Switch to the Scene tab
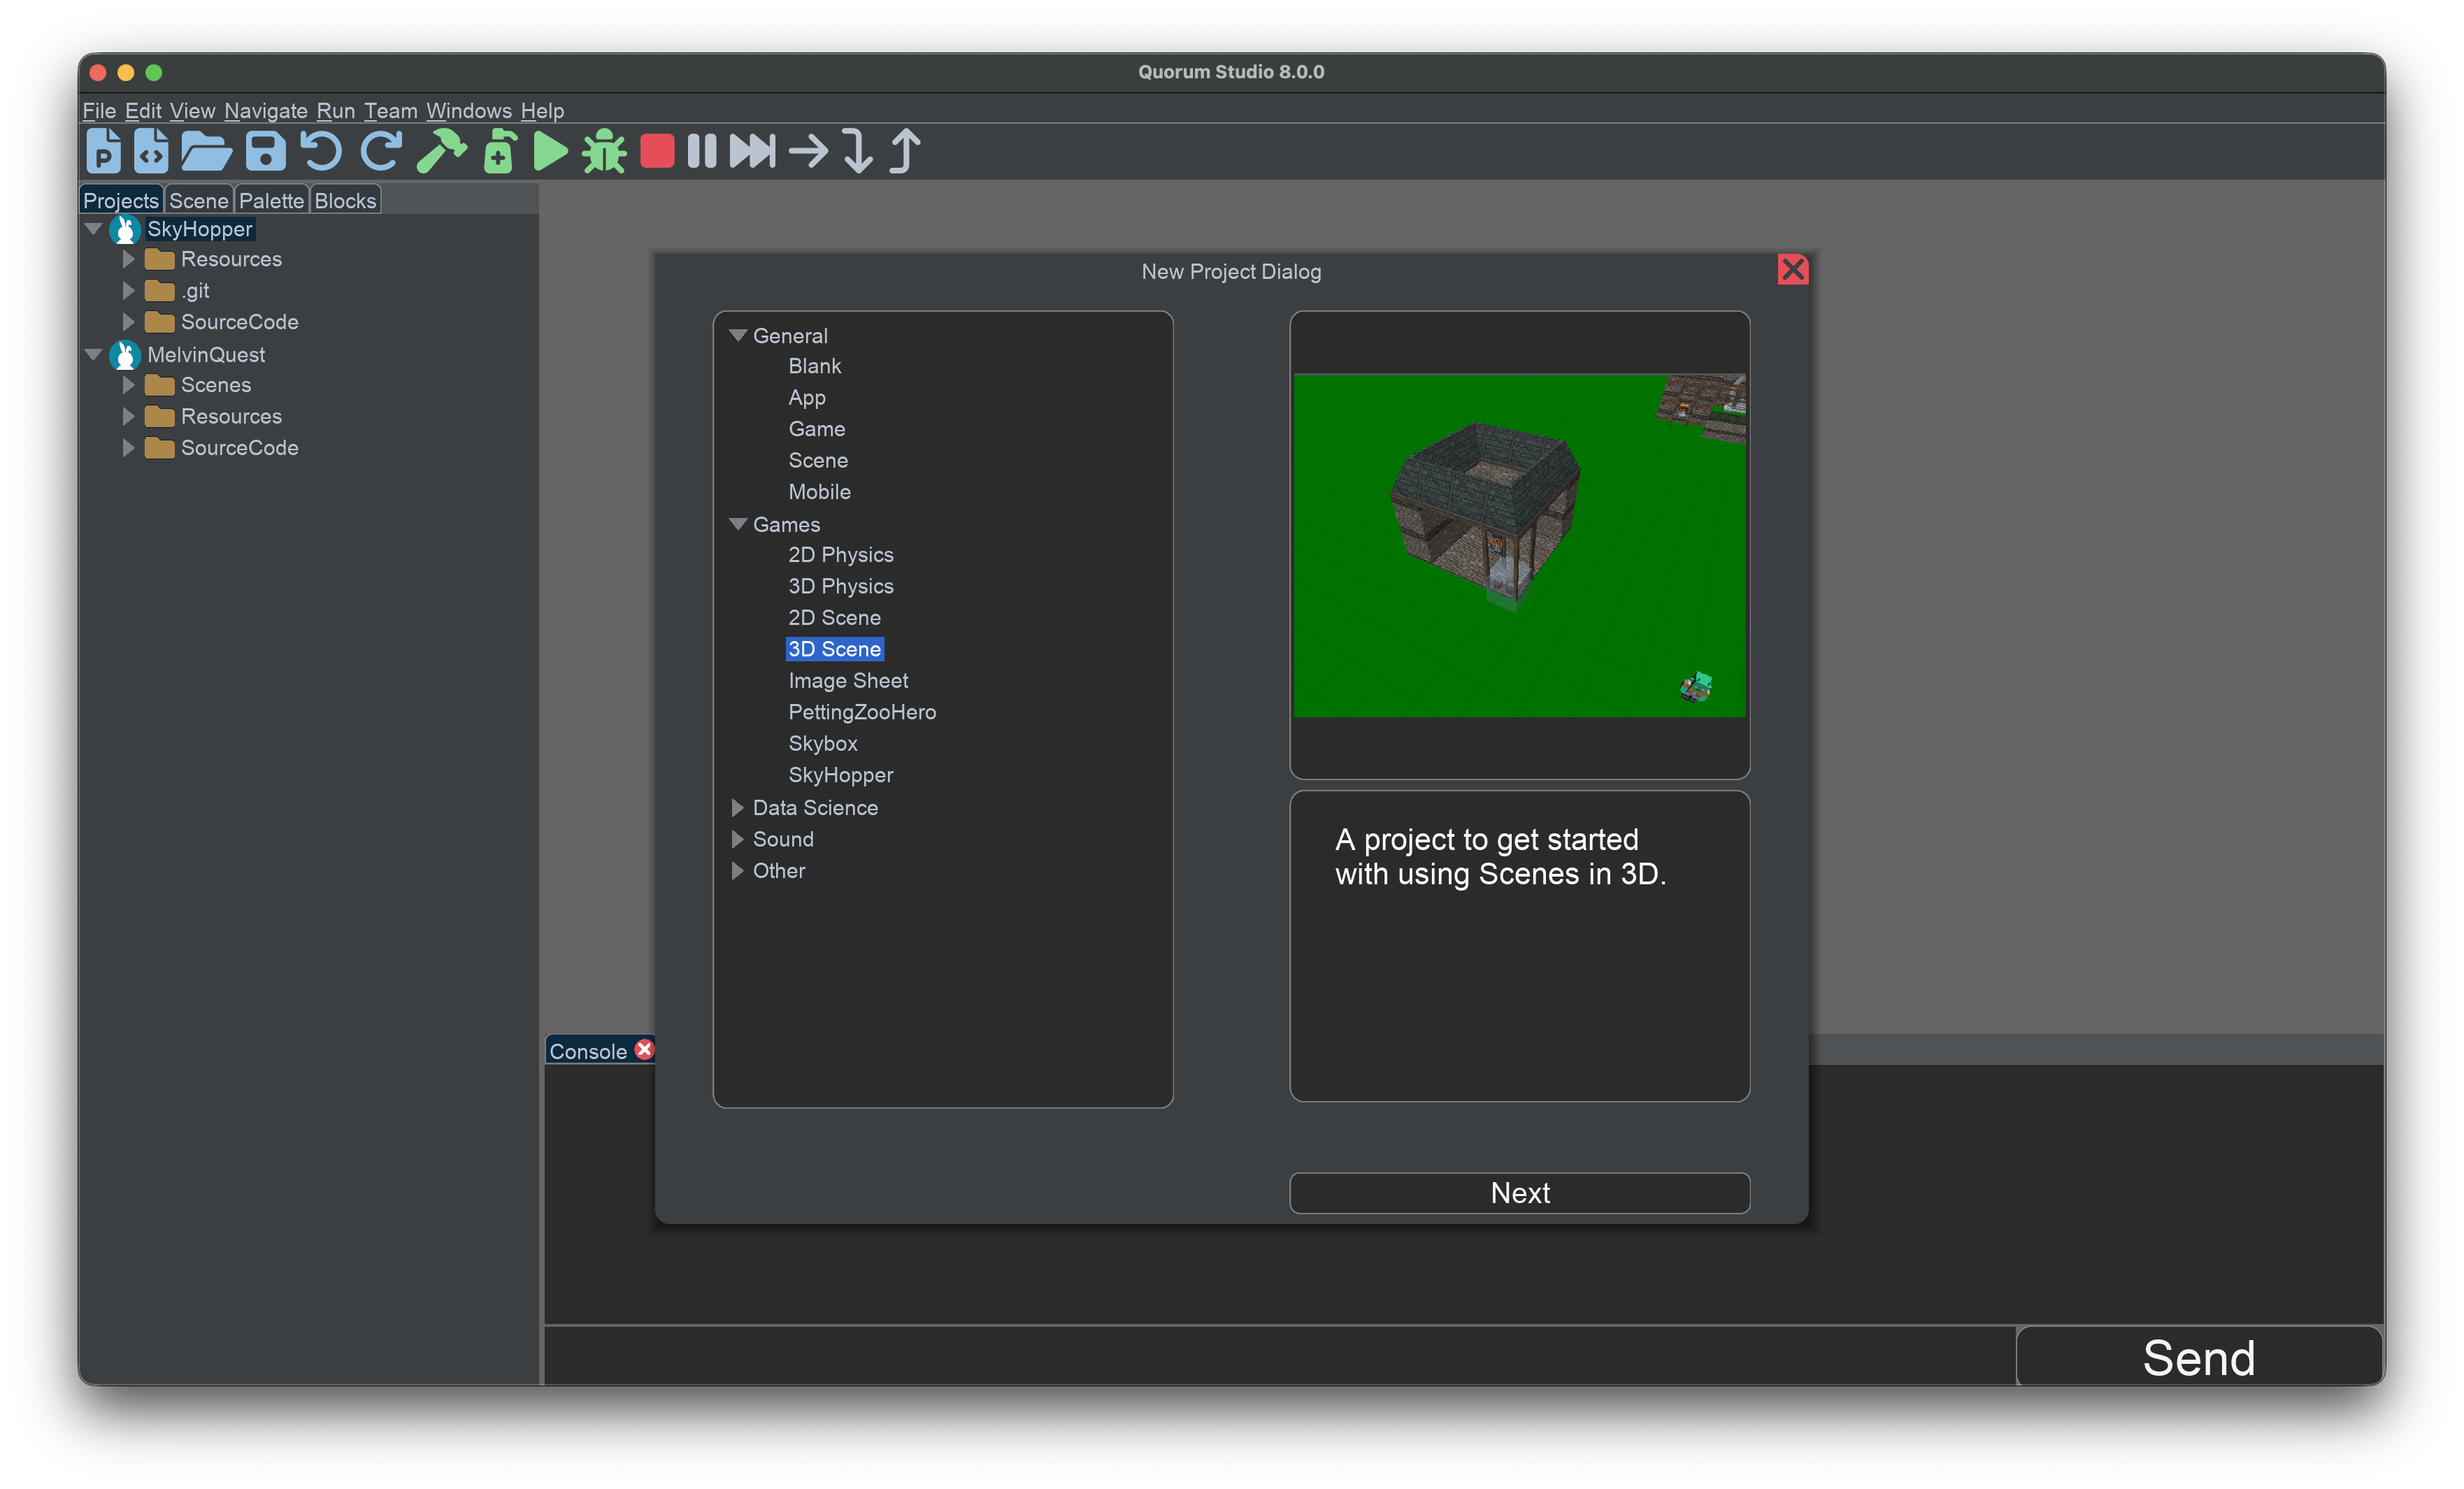2464x1489 pixels. tap(198, 200)
